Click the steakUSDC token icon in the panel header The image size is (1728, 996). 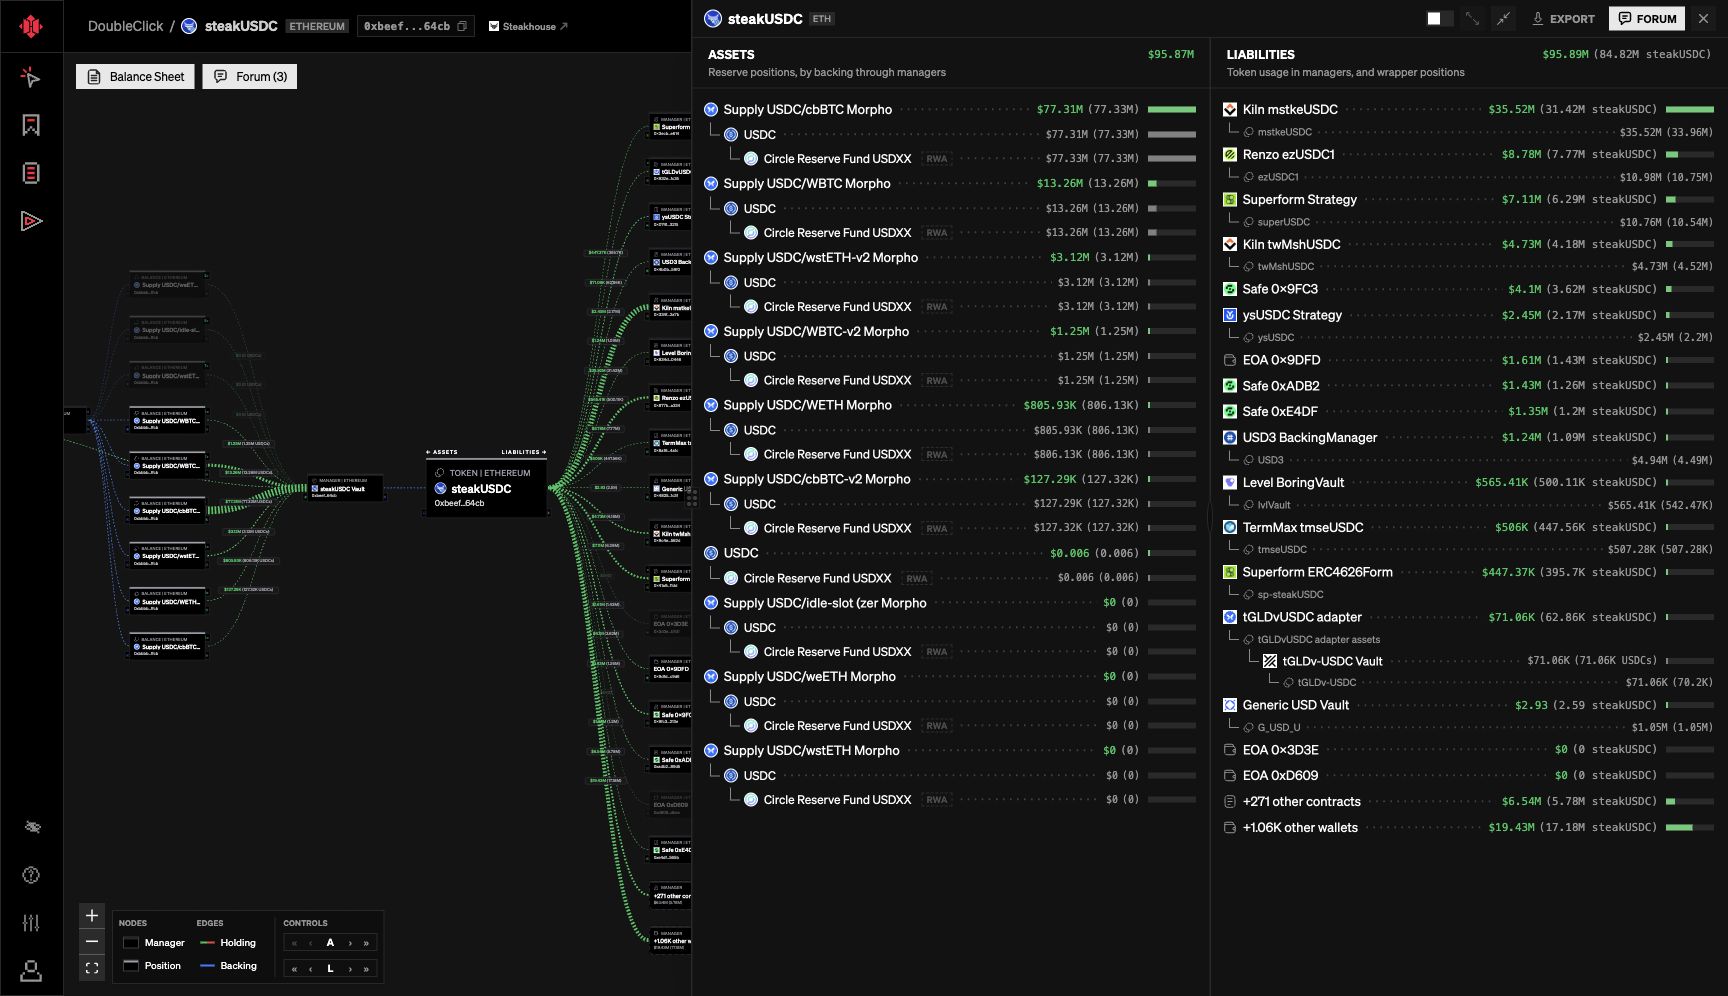[x=713, y=19]
